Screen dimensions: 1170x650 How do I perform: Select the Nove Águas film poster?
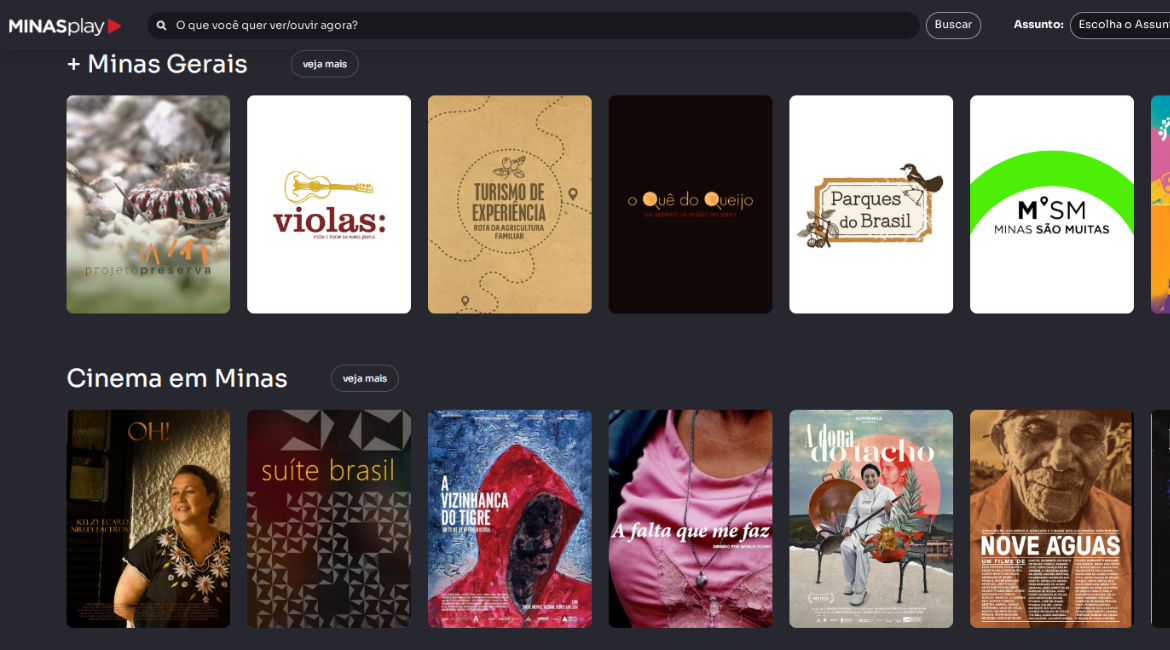point(1052,519)
